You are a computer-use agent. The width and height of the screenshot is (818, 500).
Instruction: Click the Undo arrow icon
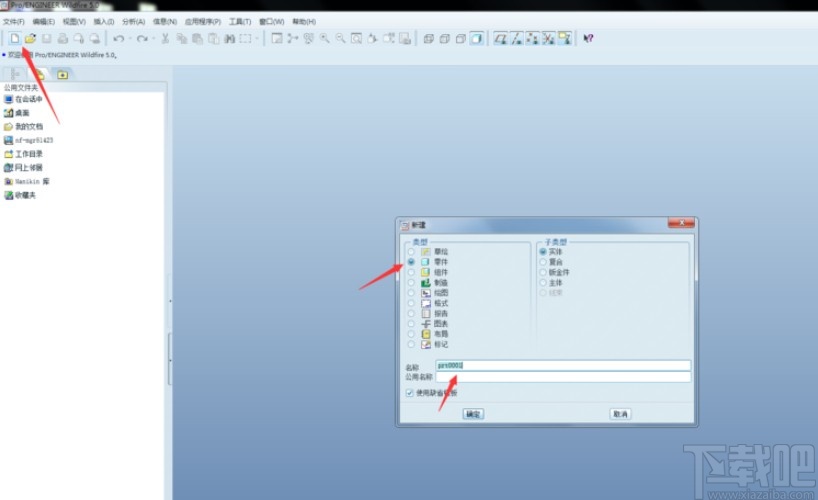118,38
